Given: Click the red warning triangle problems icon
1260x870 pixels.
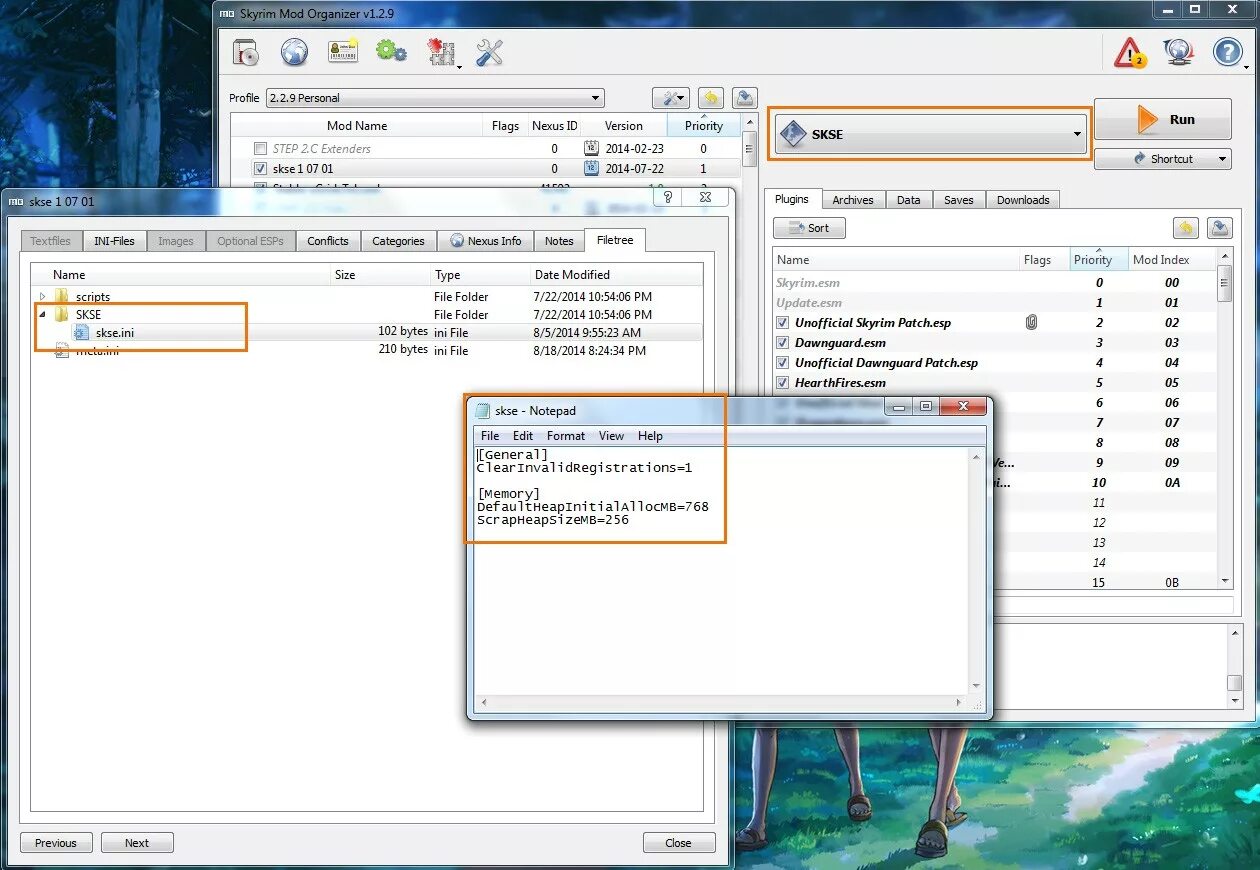Looking at the screenshot, I should 1130,52.
